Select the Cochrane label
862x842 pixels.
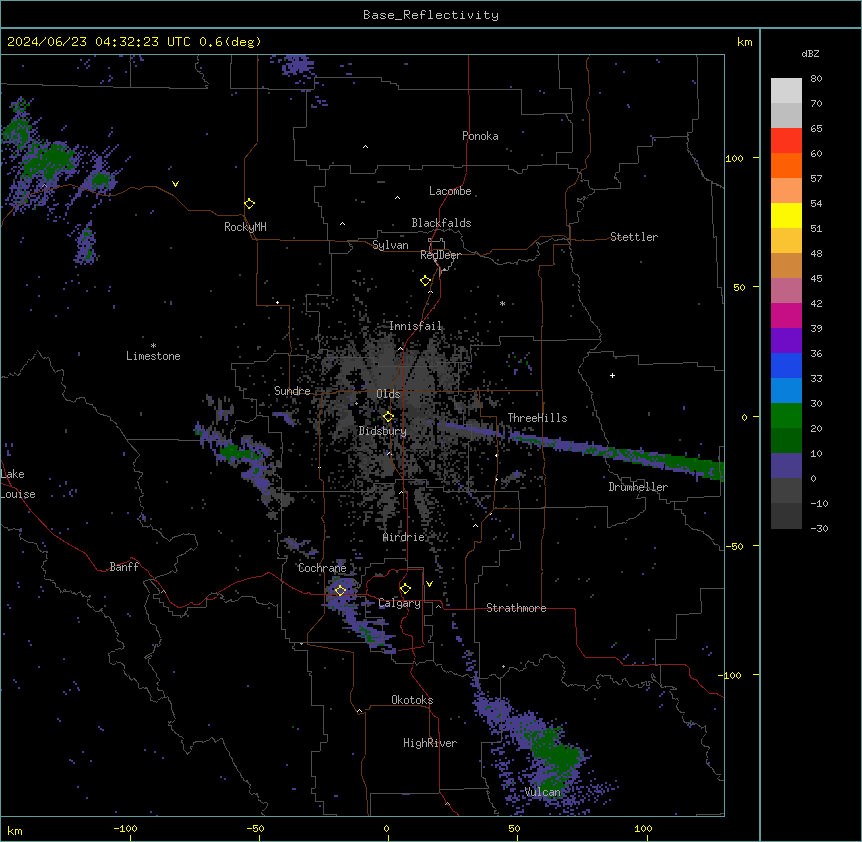322,568
